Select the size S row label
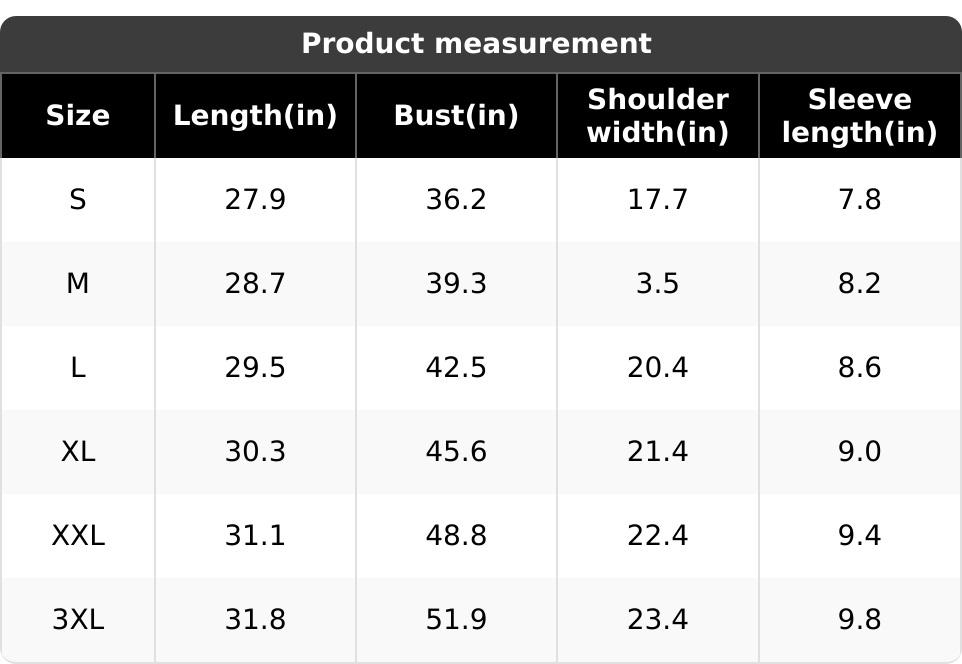Image resolution: width=962 pixels, height=664 pixels. pos(78,200)
